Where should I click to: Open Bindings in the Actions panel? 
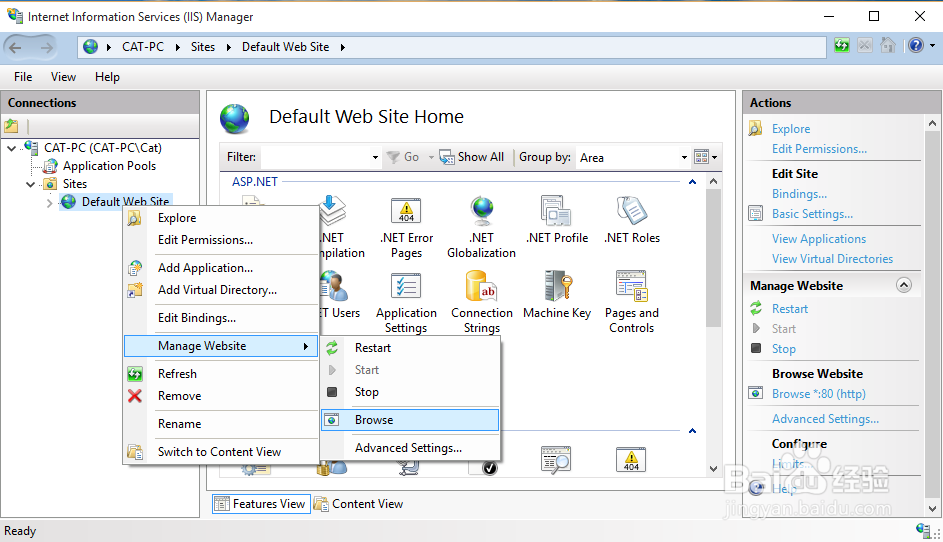(x=799, y=194)
